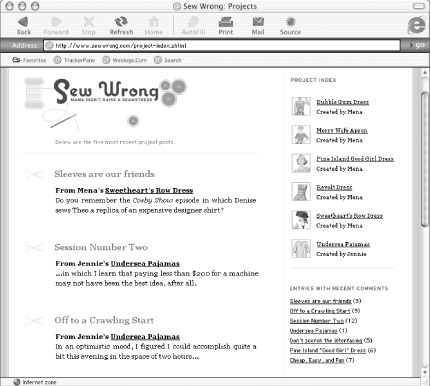Image resolution: width=431 pixels, height=386 pixels.
Task: Click the scroll up arrow
Action: pos(425,72)
